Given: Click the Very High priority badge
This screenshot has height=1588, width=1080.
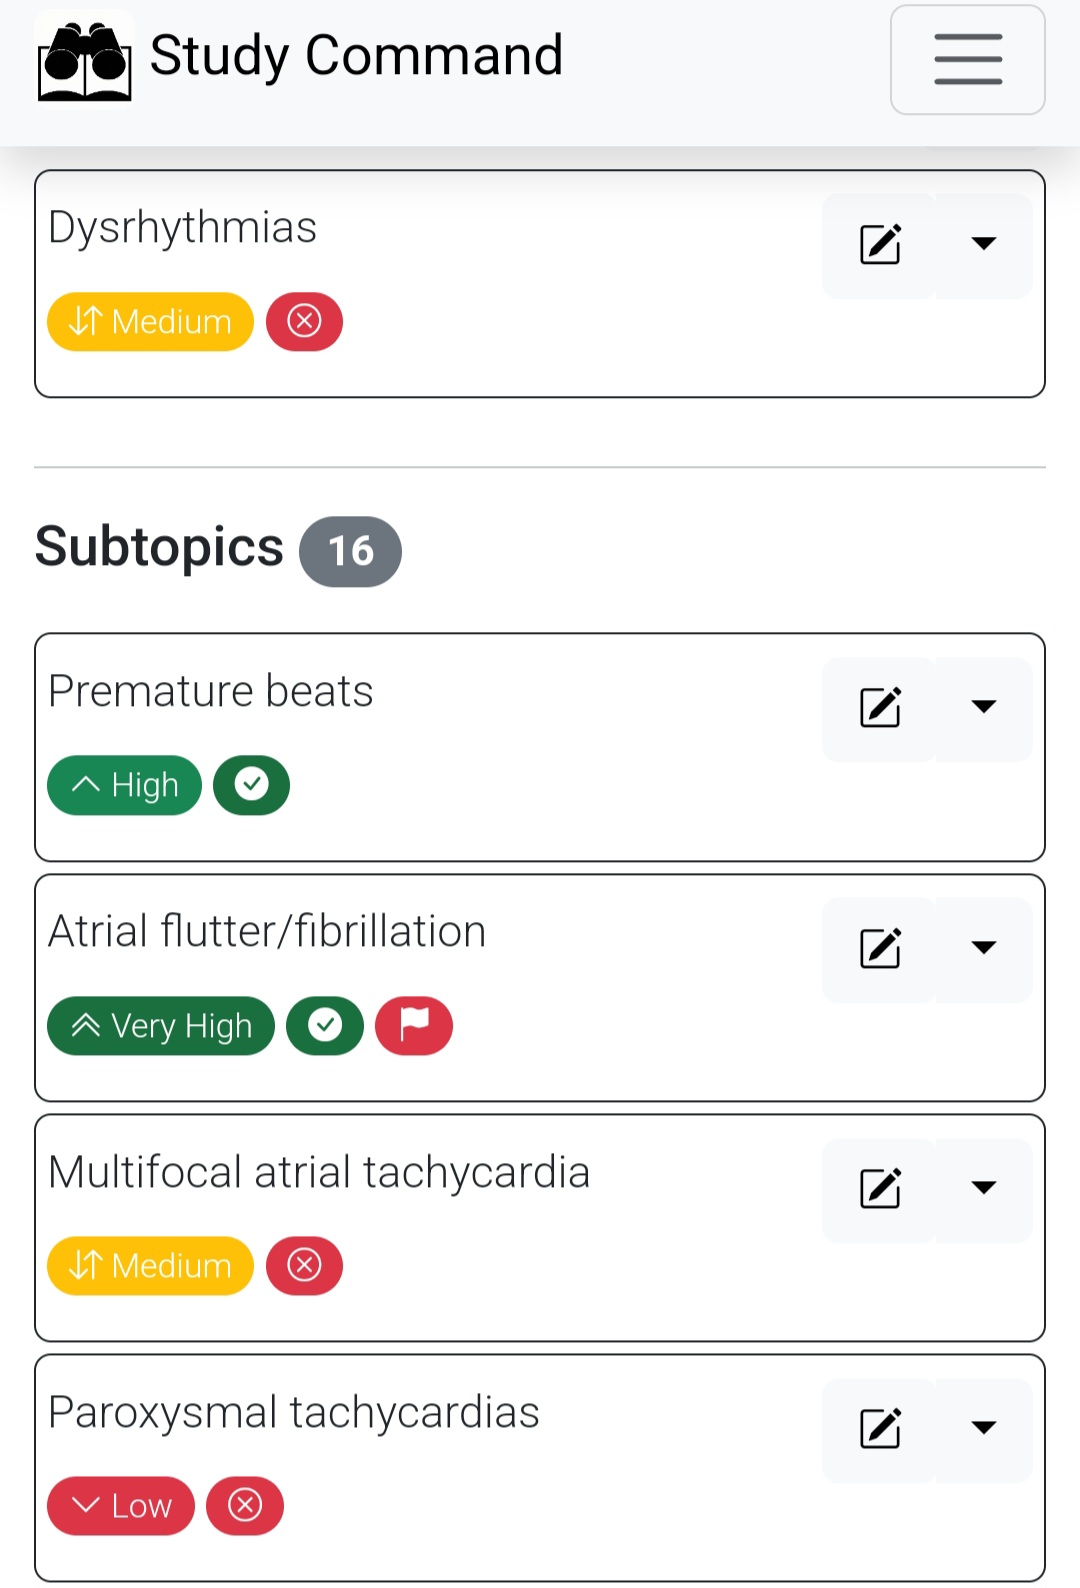Looking at the screenshot, I should (161, 1025).
